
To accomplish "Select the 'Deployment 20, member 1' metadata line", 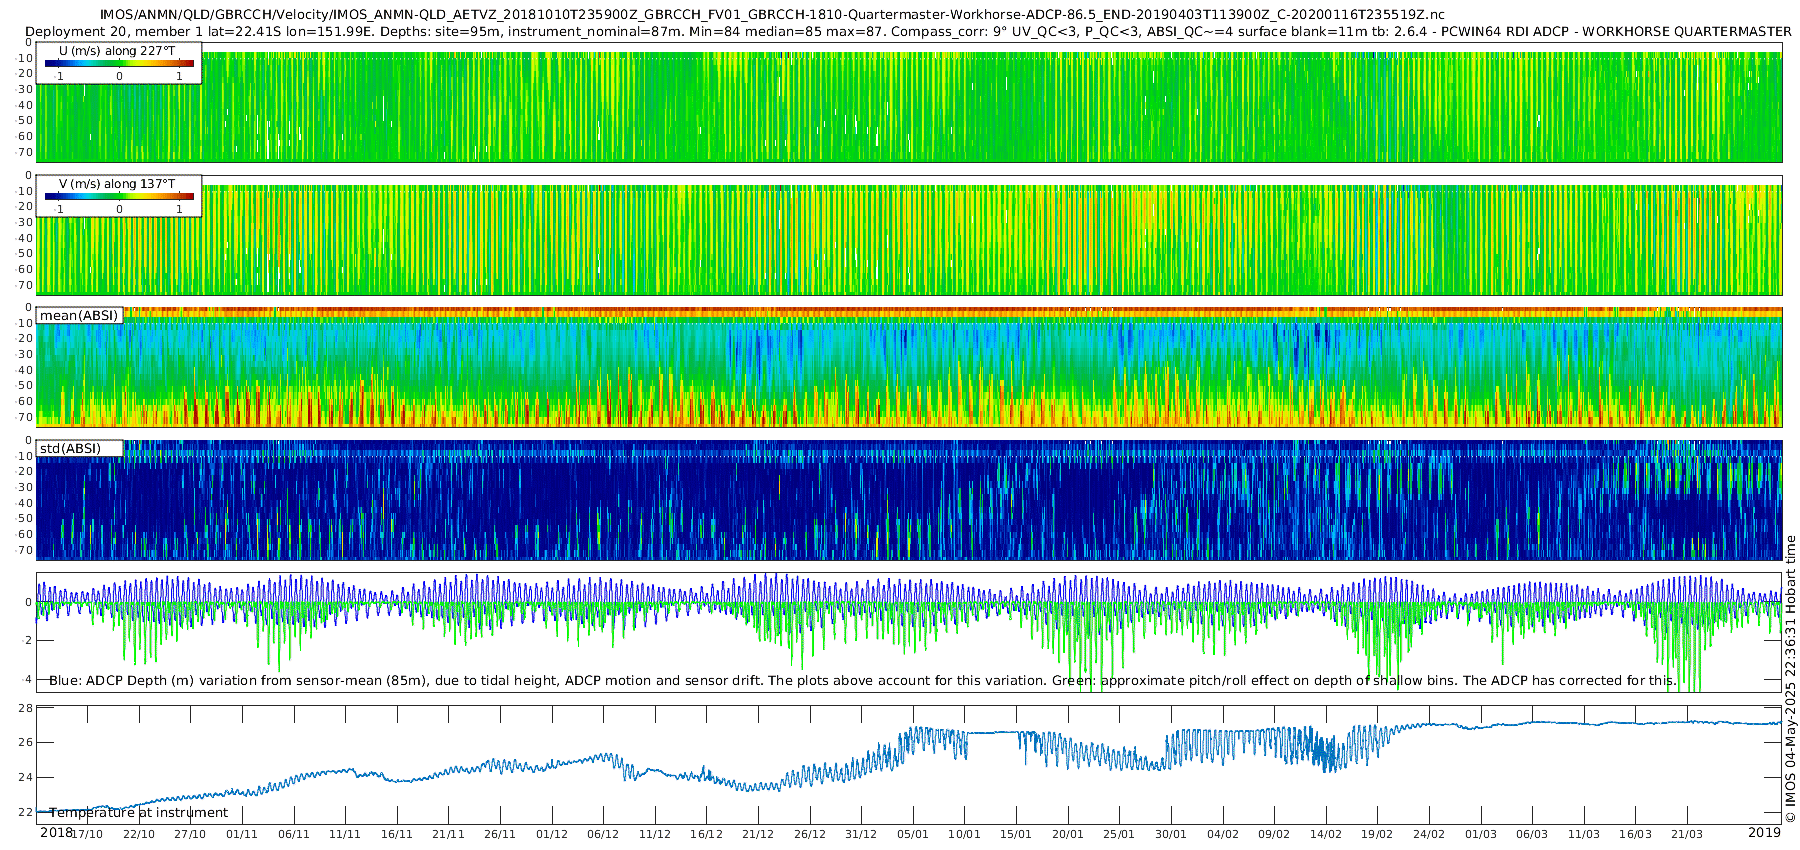I will tap(908, 31).
